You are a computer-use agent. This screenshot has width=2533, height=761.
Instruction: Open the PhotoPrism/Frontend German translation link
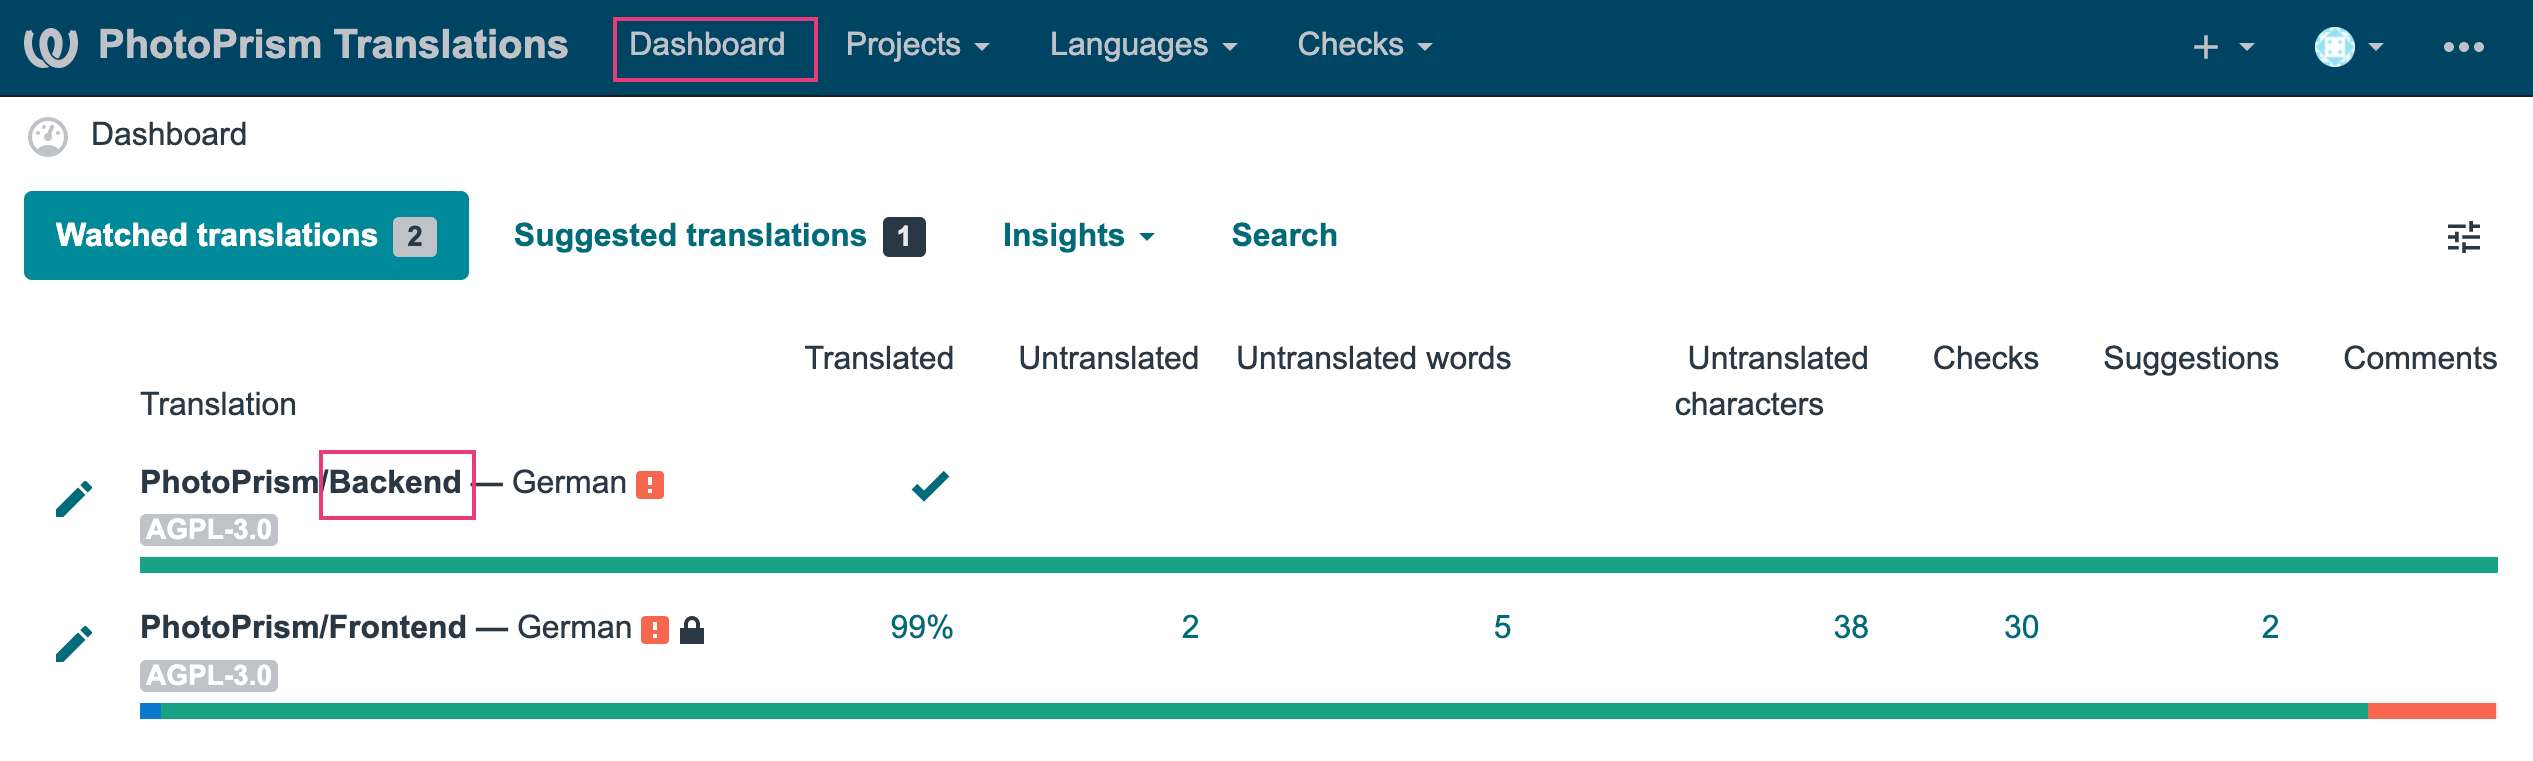click(x=385, y=628)
